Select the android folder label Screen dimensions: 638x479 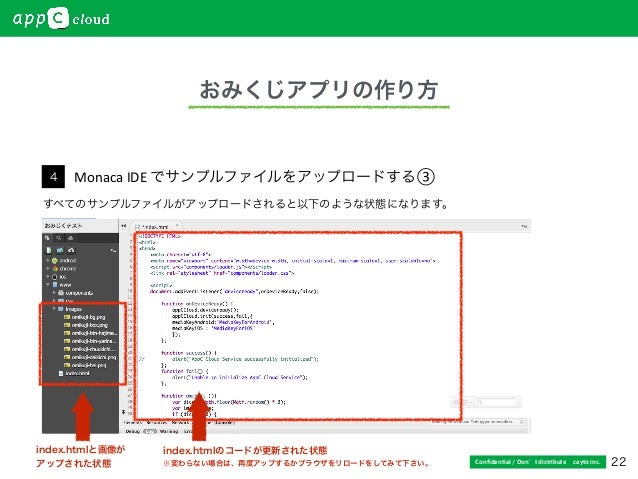pos(68,260)
